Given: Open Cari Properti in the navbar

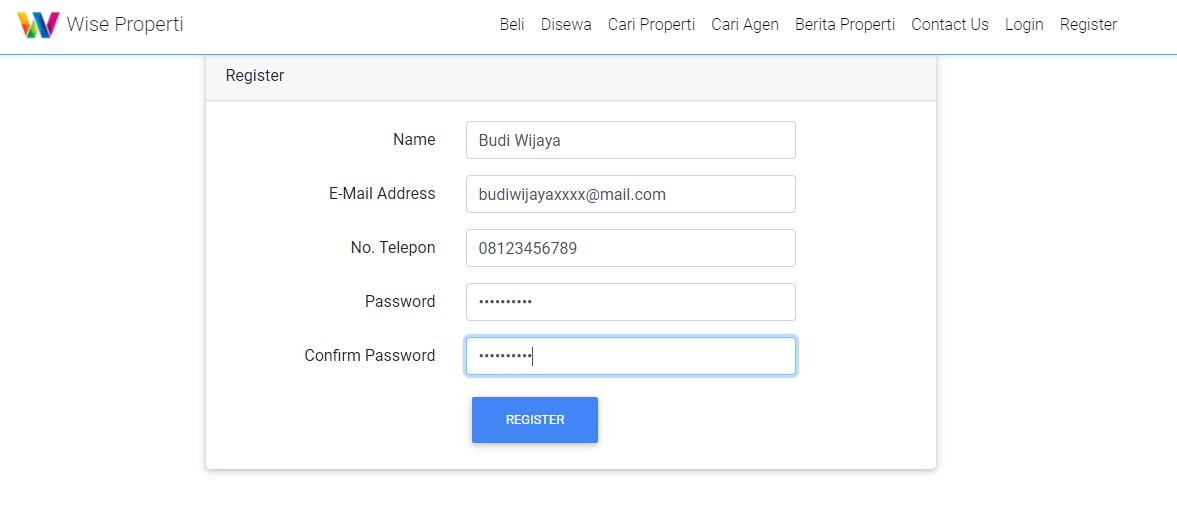Looking at the screenshot, I should tap(651, 25).
